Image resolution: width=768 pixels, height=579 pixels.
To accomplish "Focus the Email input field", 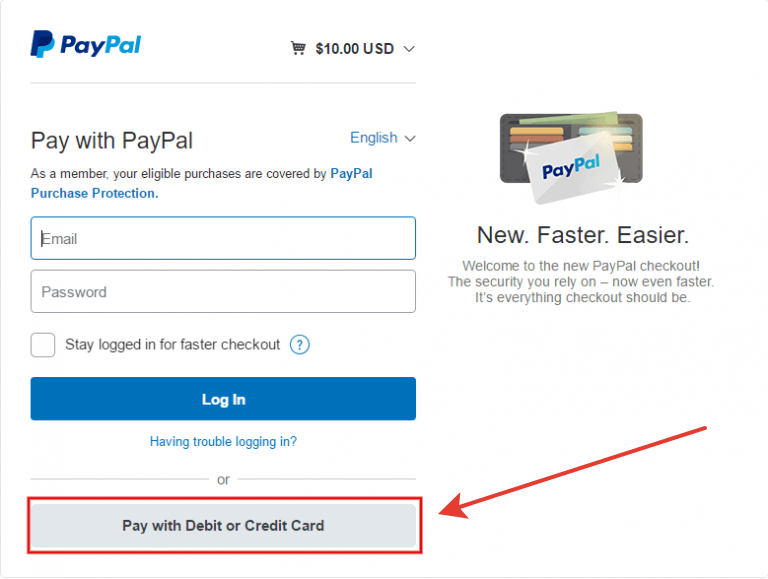I will point(223,238).
